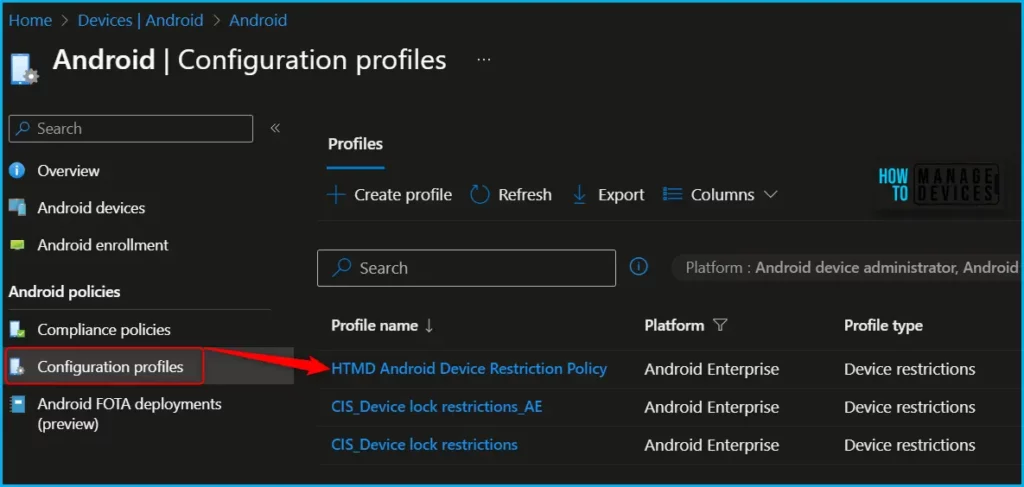Image resolution: width=1024 pixels, height=487 pixels.
Task: Open the Platform filter pill
Action: click(x=847, y=268)
